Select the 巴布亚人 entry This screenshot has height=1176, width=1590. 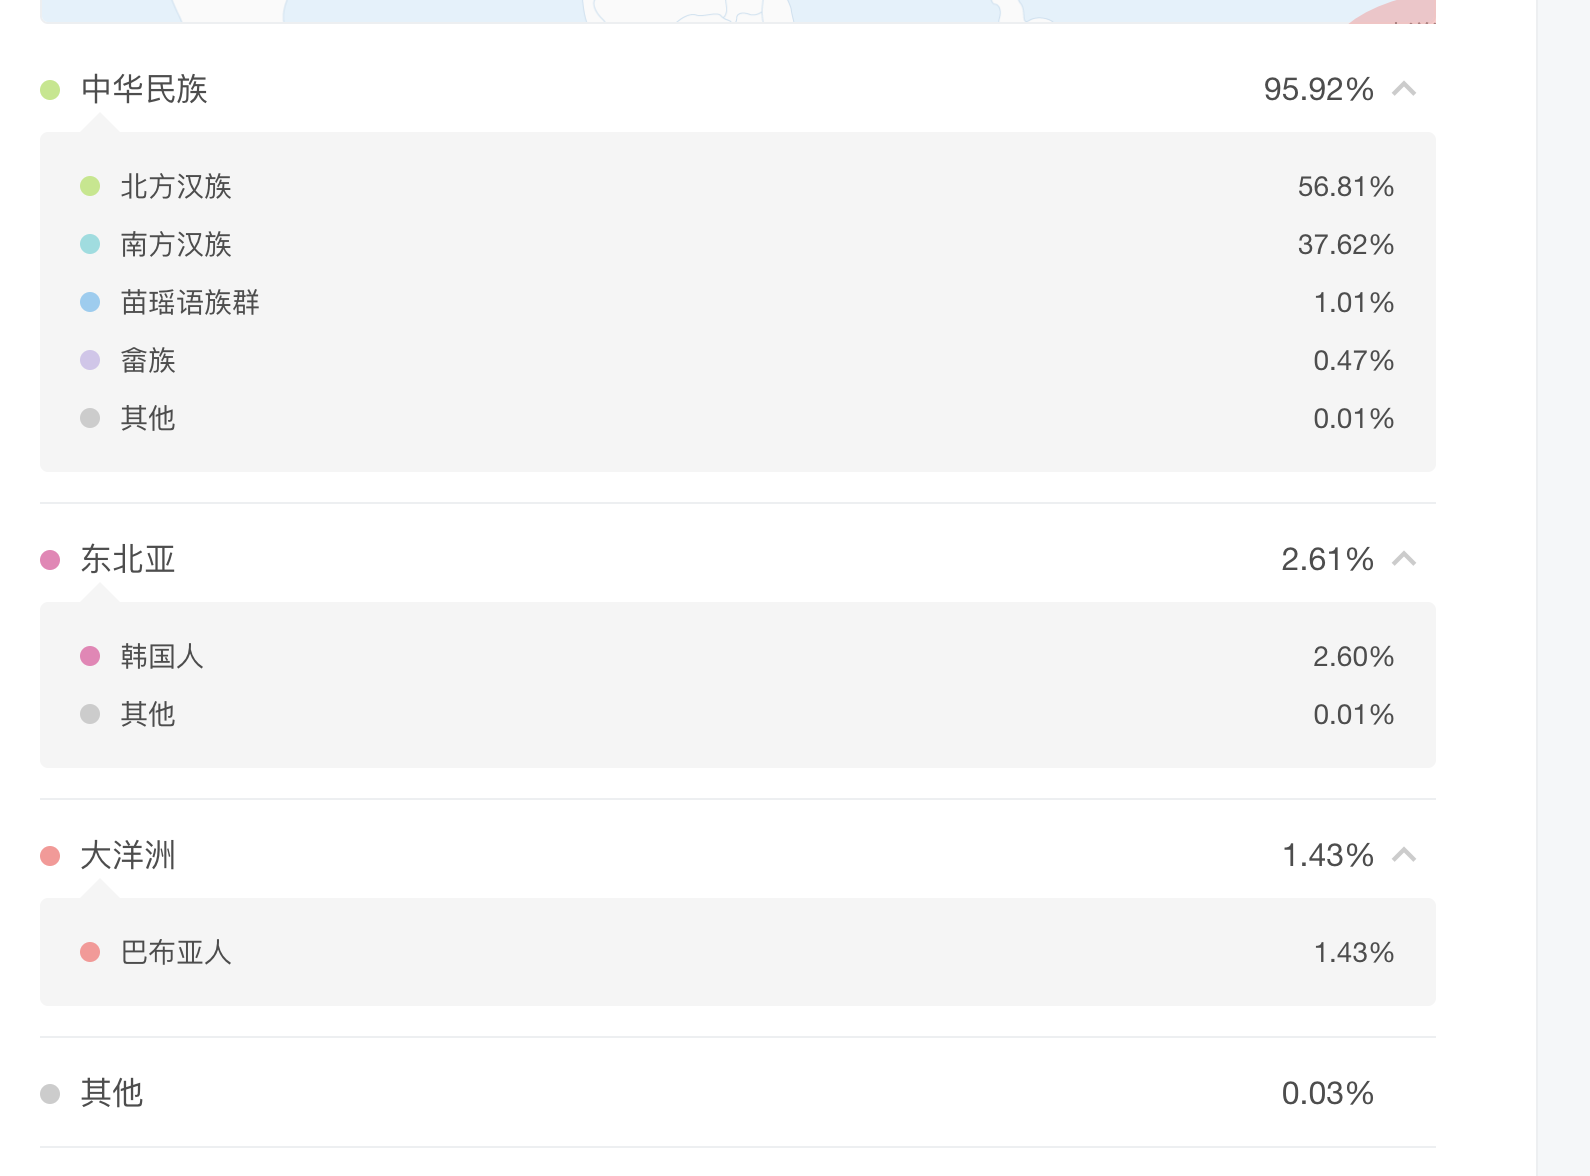tap(738, 952)
